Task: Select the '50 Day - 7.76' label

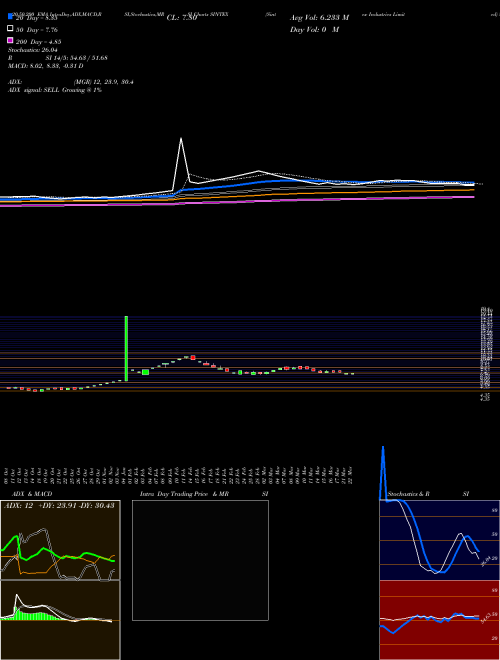Action: click(x=37, y=30)
